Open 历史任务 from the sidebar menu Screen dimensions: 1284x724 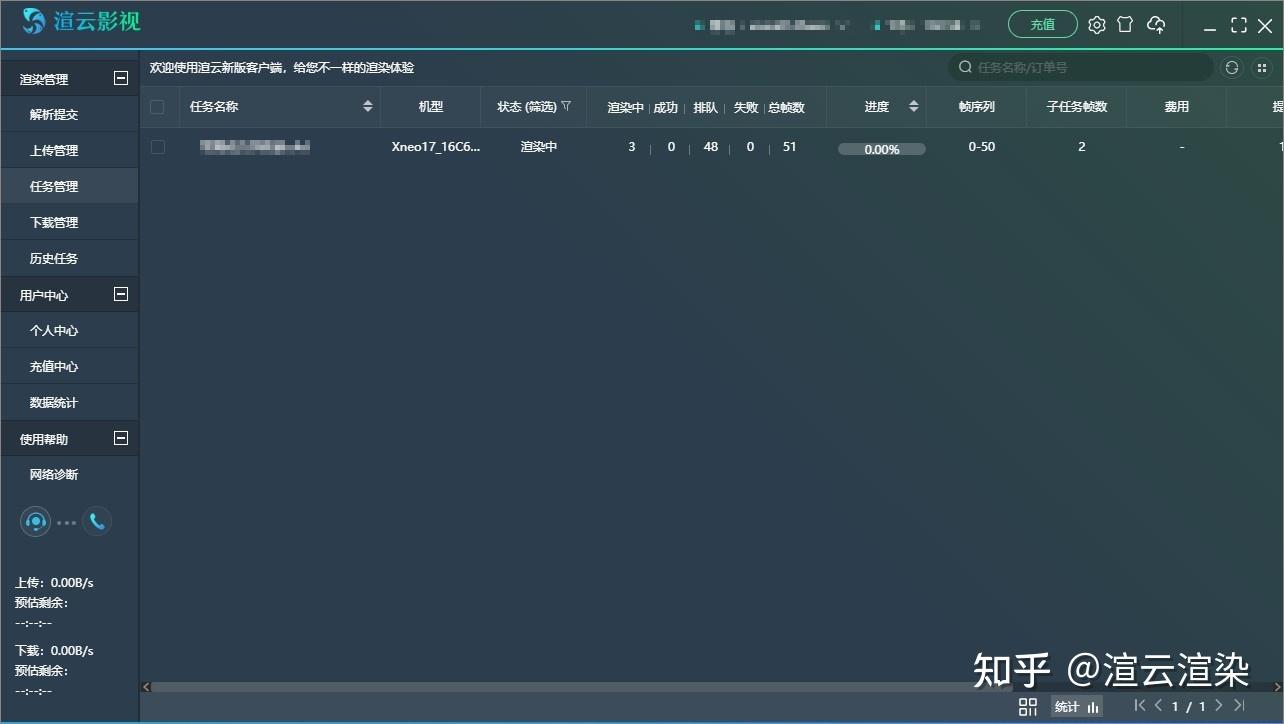[55, 257]
